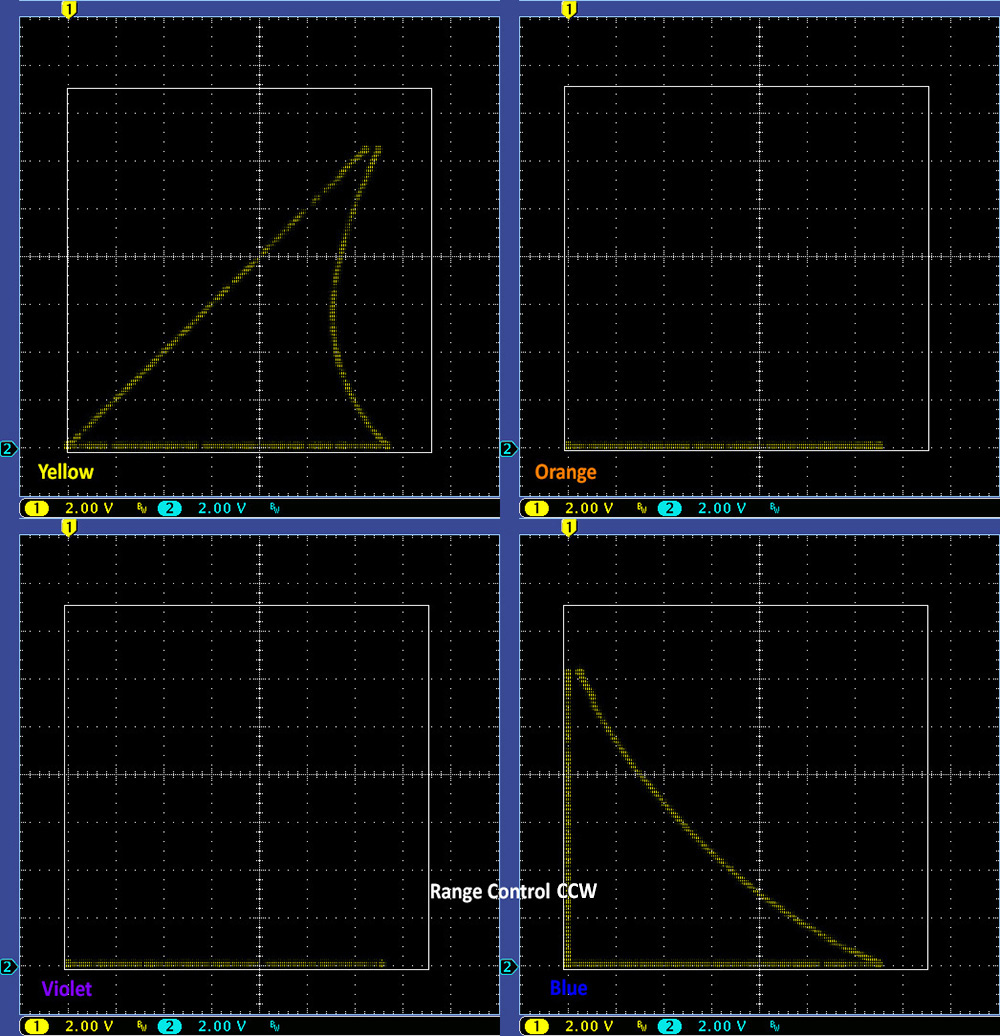This screenshot has height=1036, width=1000.
Task: Click the Range Control CCW annotation
Action: click(x=513, y=890)
